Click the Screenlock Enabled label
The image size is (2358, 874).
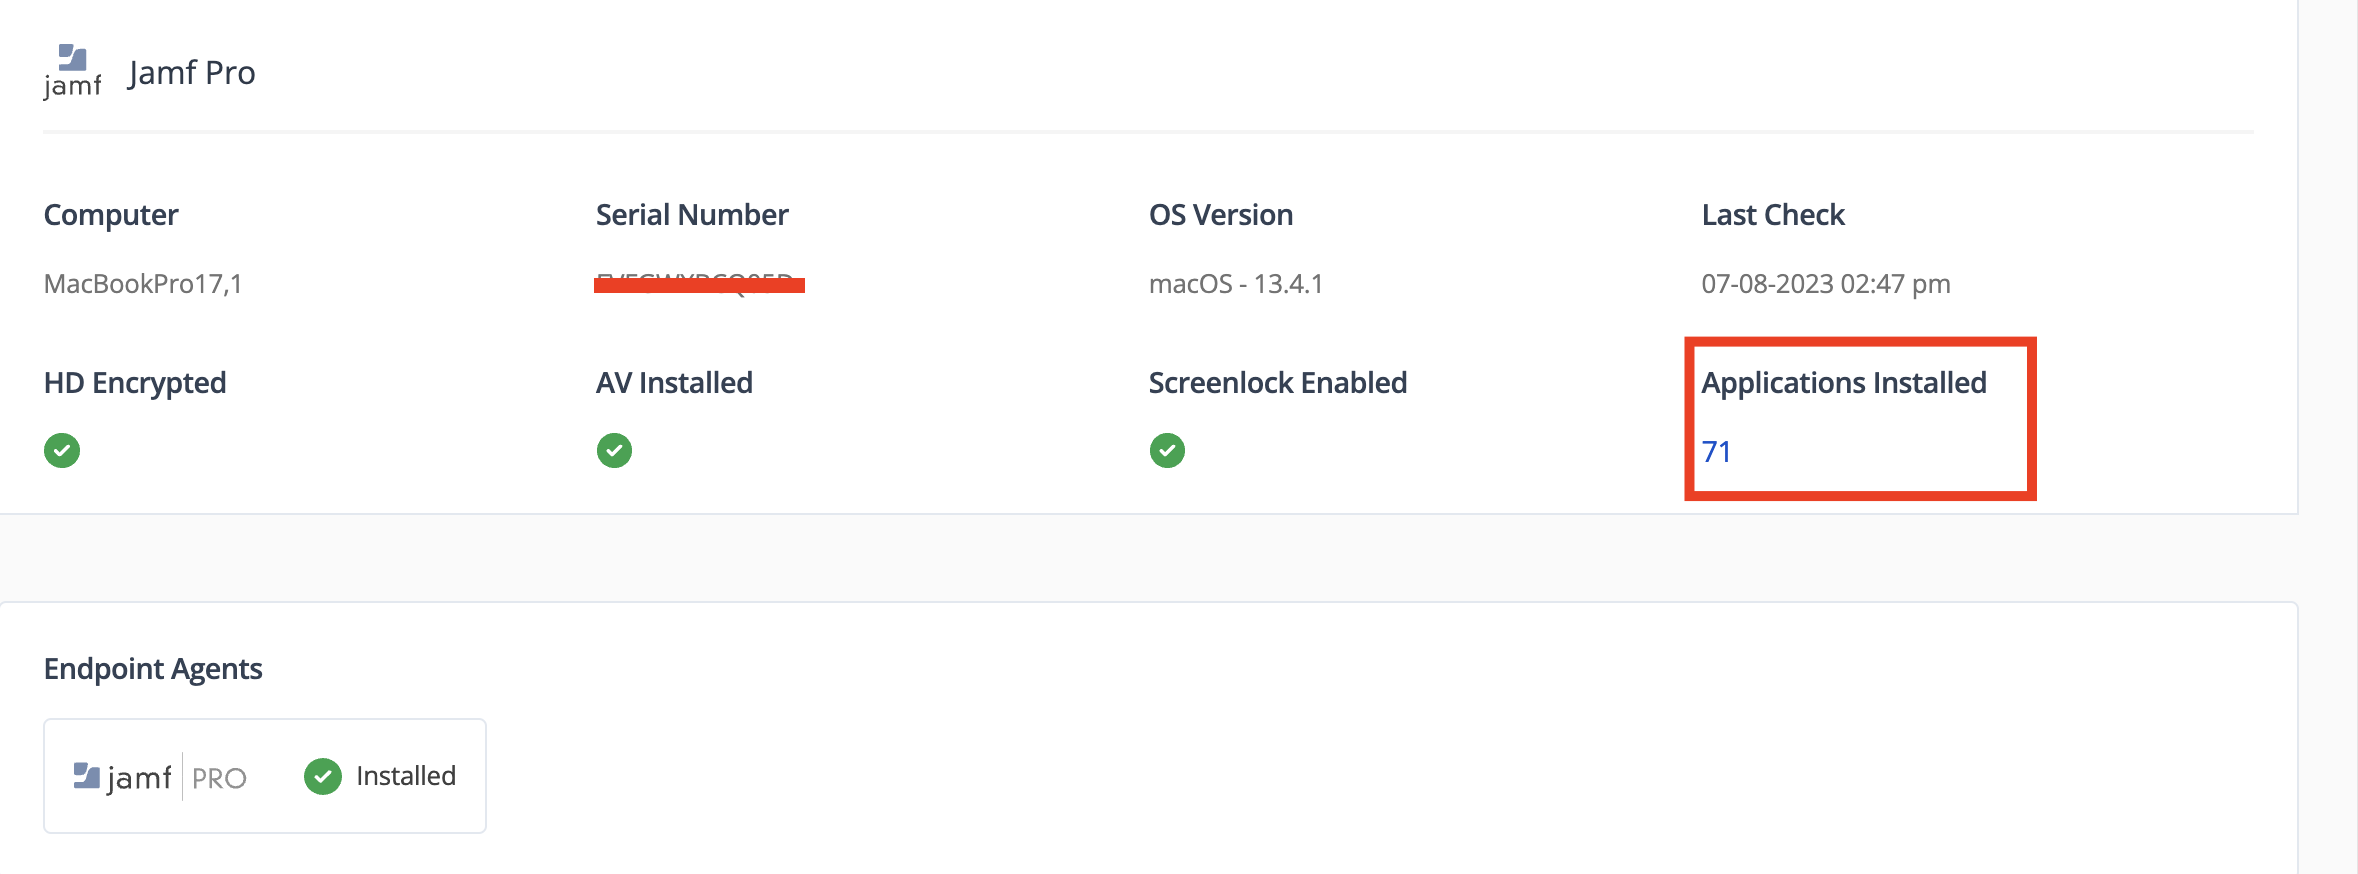(x=1278, y=383)
